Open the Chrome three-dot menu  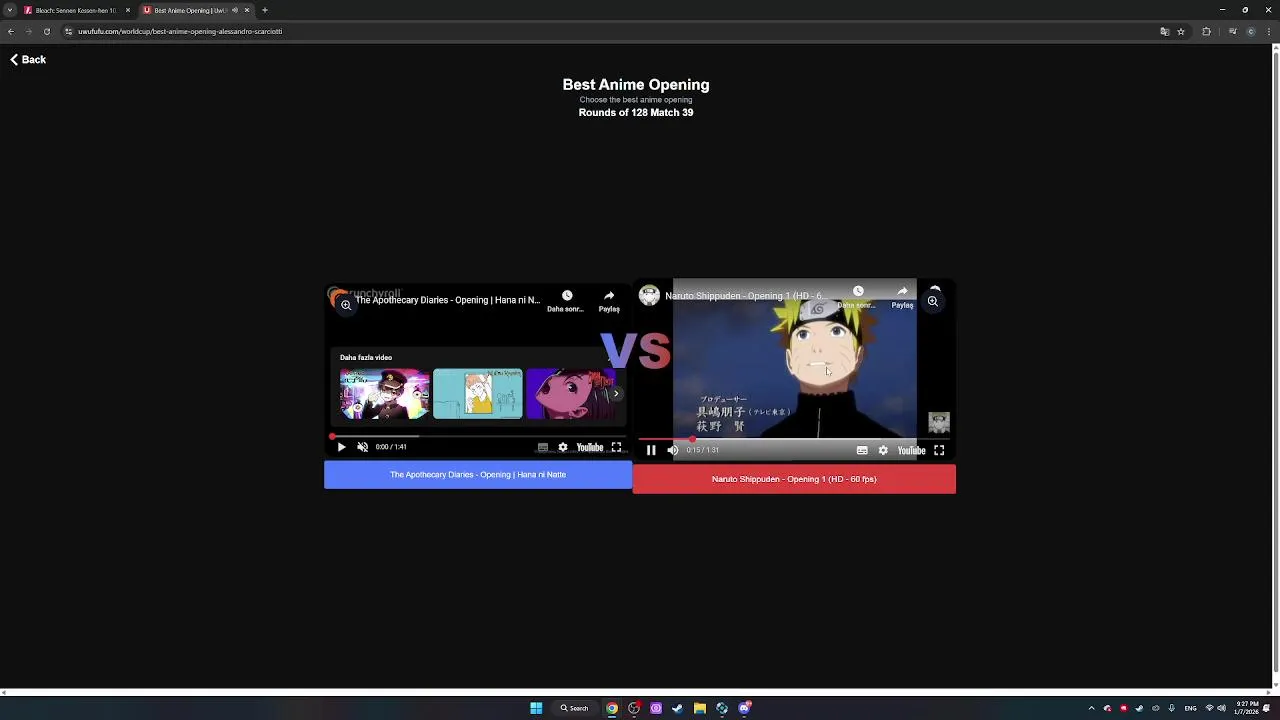(x=1269, y=31)
